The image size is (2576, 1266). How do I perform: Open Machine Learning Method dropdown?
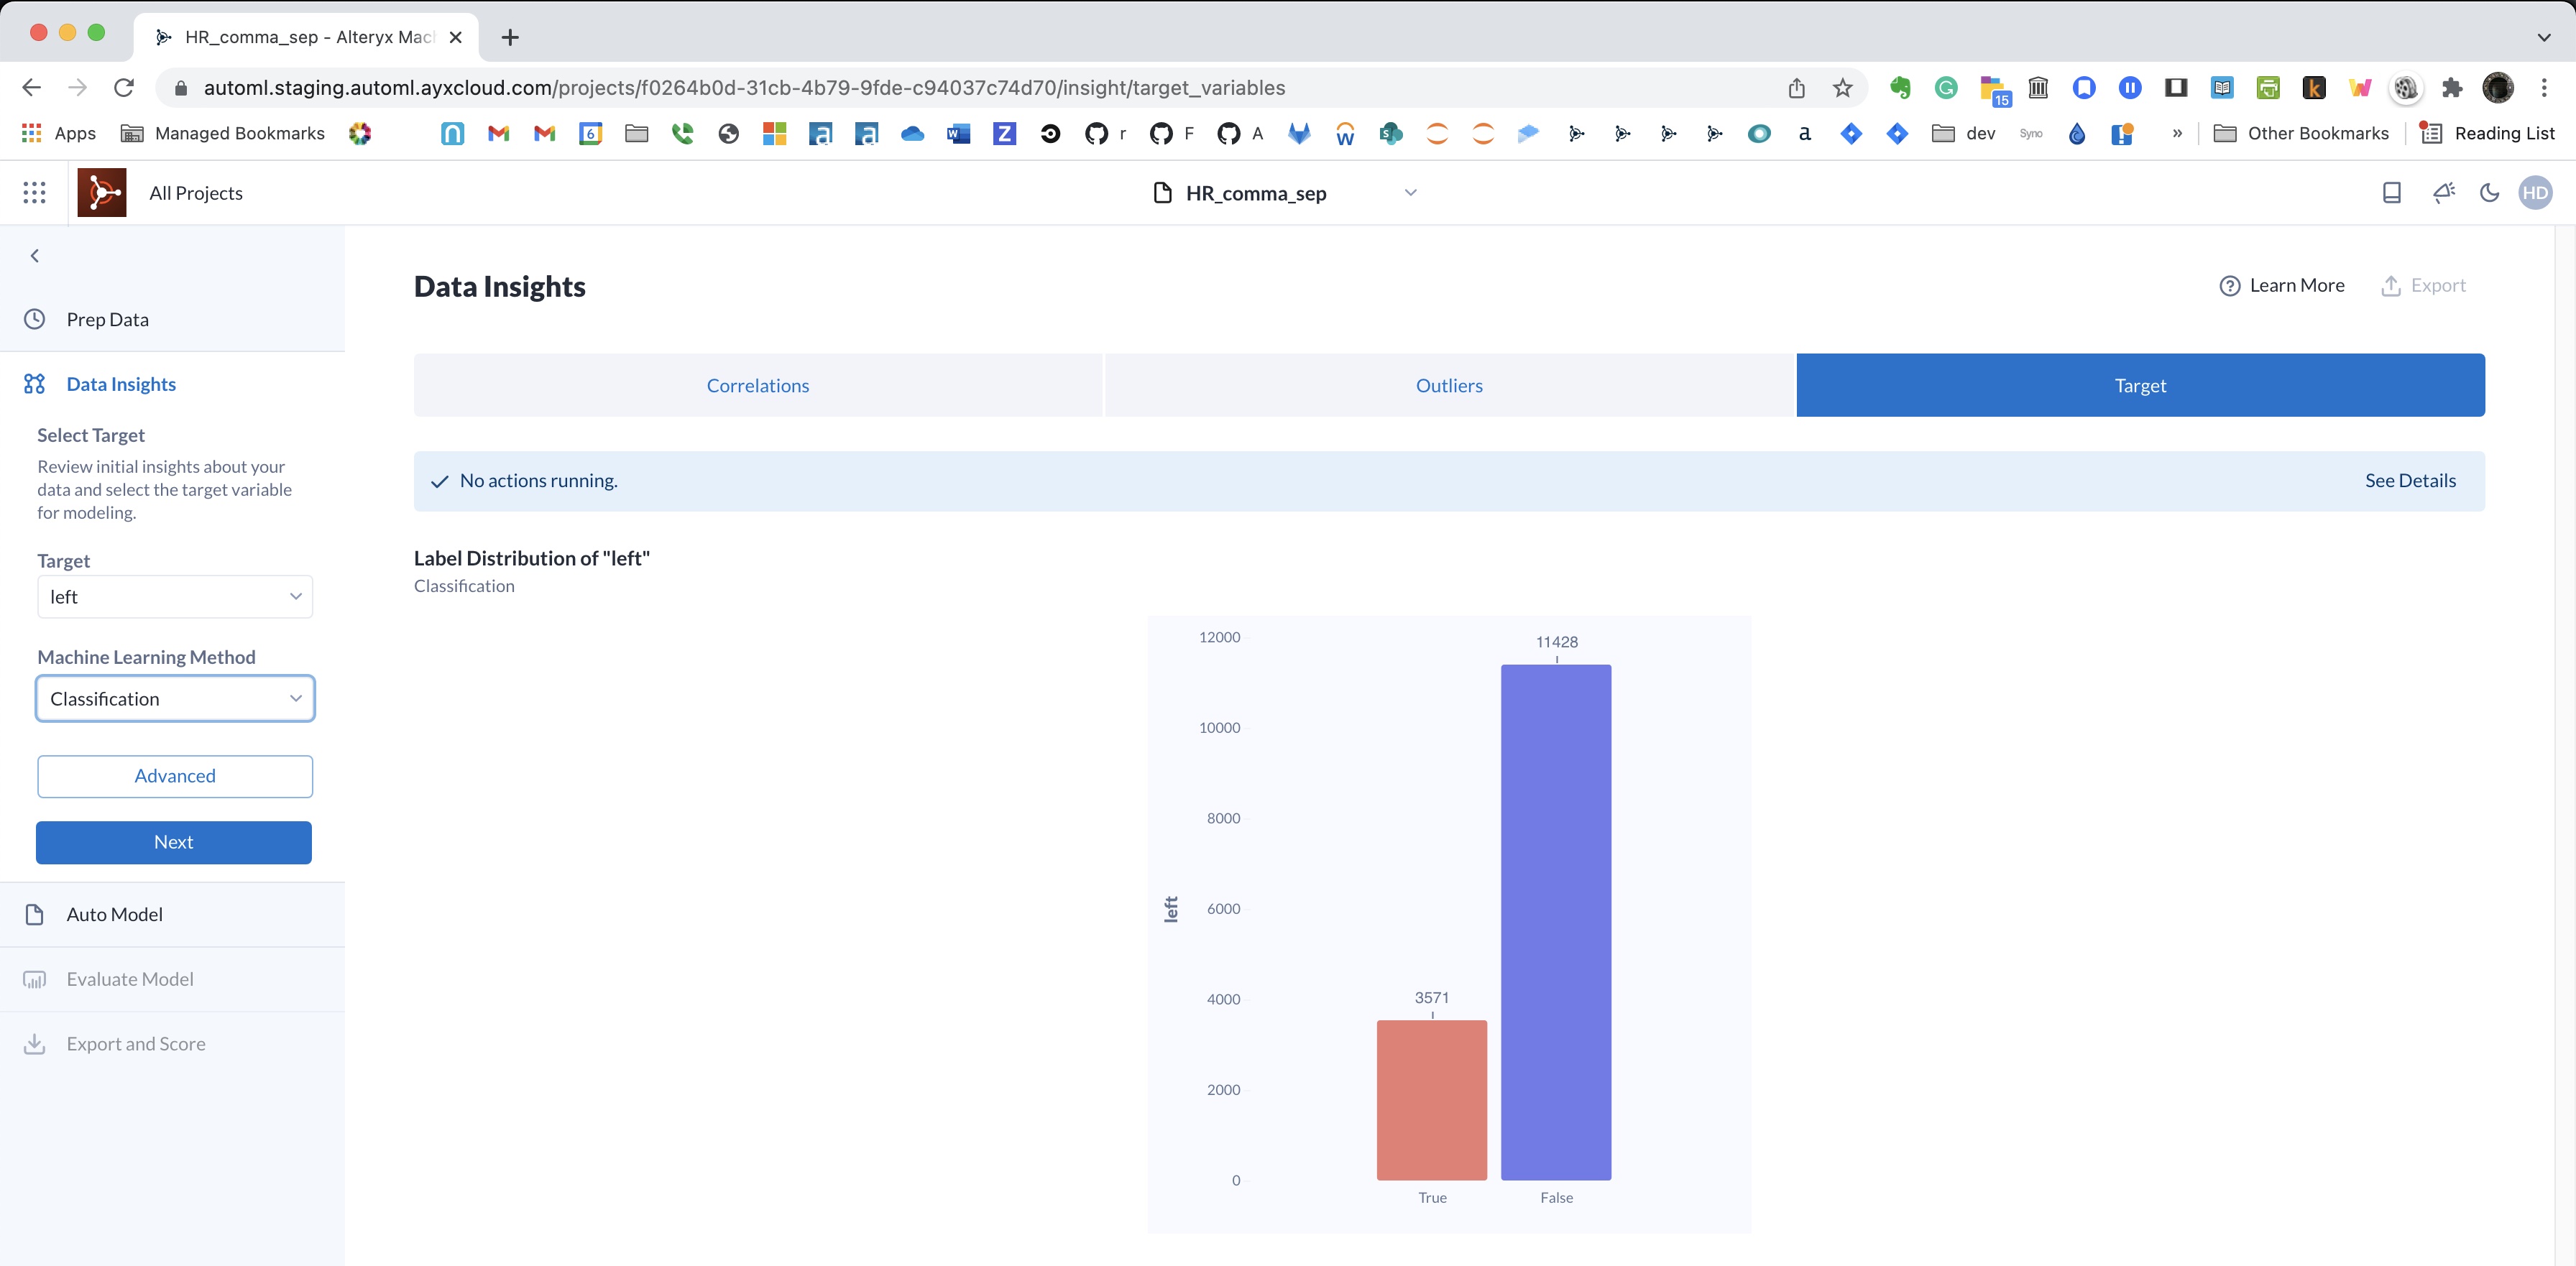click(x=175, y=699)
